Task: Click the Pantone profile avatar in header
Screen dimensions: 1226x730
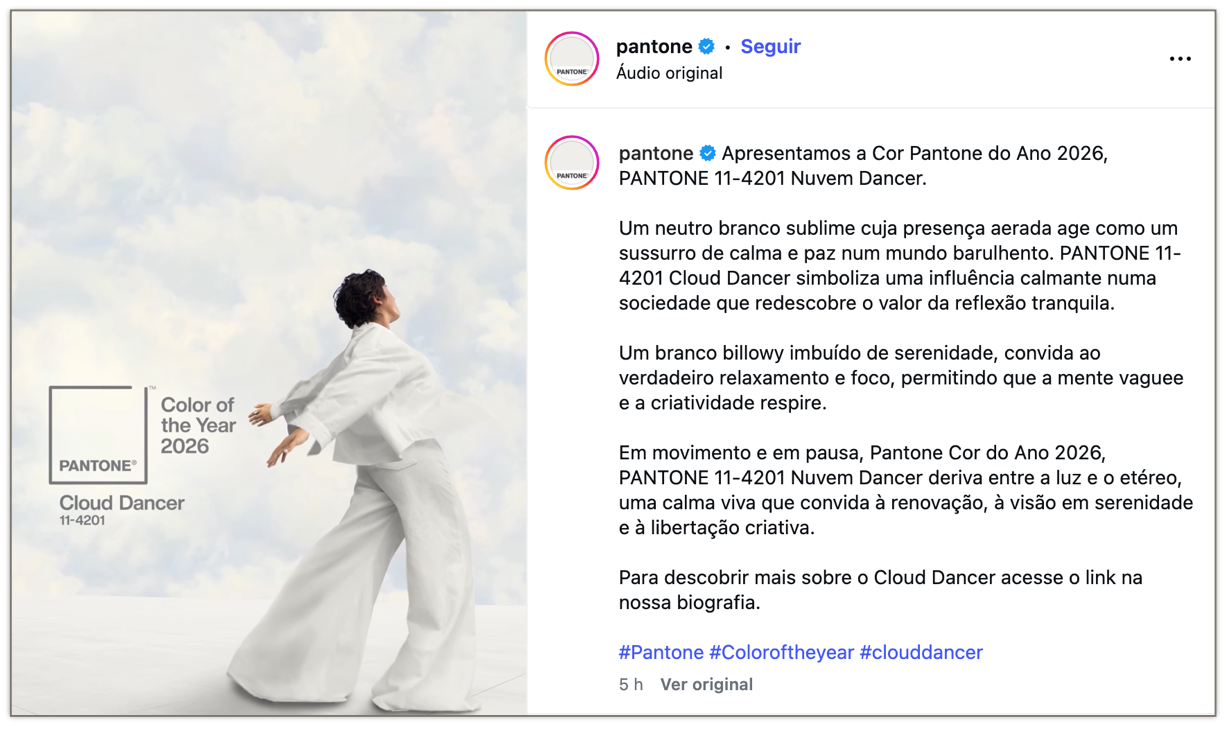Action: [572, 59]
